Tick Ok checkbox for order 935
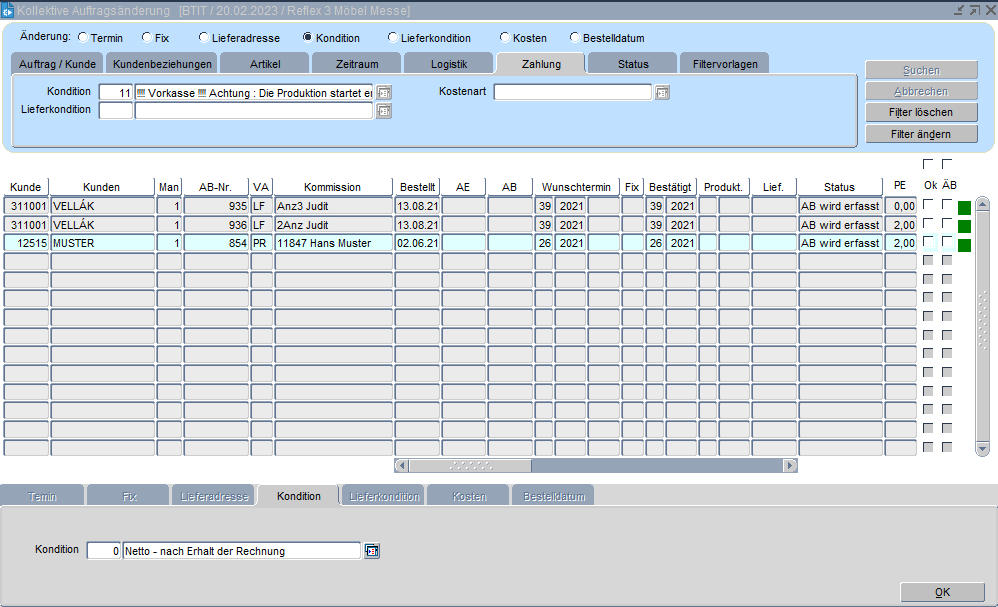Screen dimensions: 998x607 click(928, 205)
